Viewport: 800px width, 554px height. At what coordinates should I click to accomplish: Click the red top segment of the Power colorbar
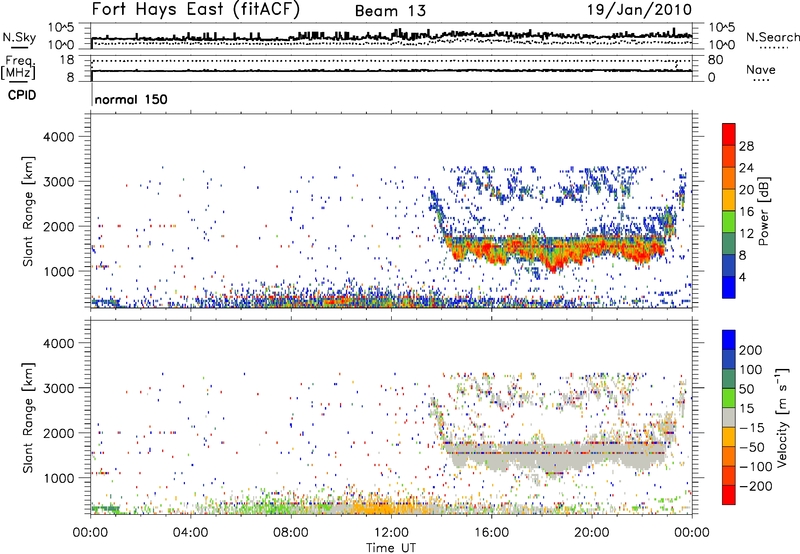click(729, 134)
